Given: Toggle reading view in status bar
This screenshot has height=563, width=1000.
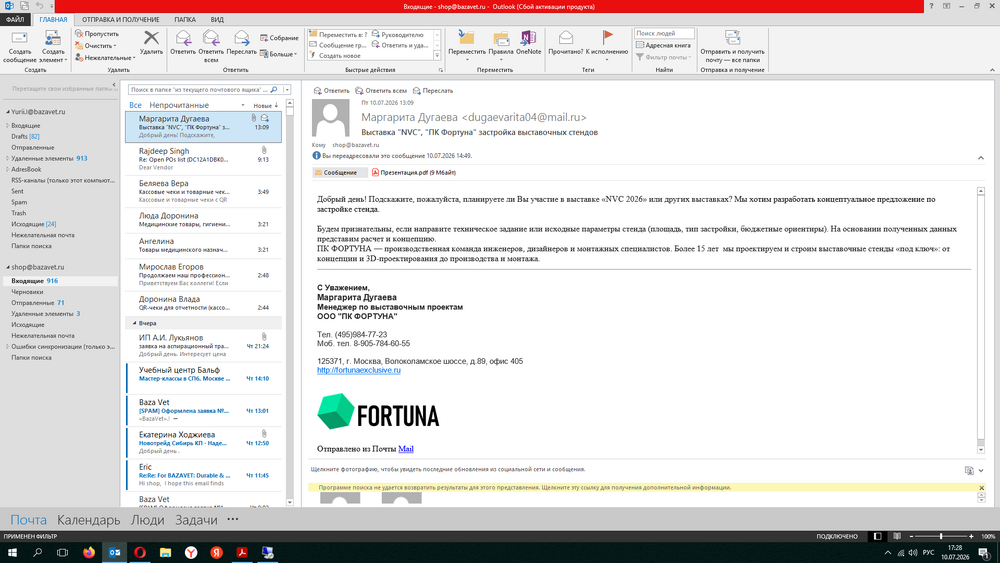Looking at the screenshot, I should [x=897, y=536].
